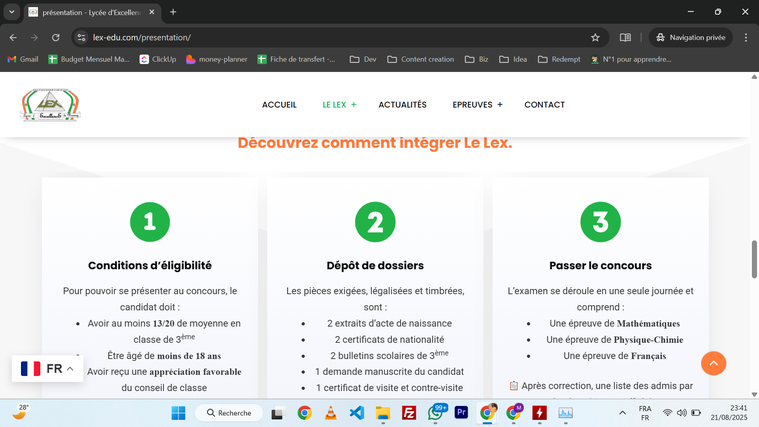
Task: Toggle the reading mode side panel icon
Action: (625, 37)
